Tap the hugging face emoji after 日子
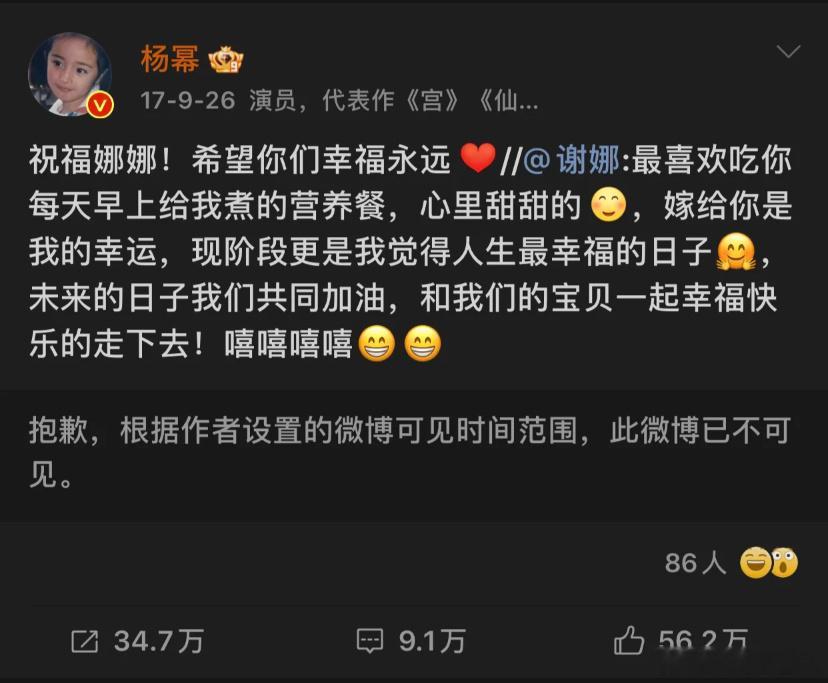 (736, 251)
